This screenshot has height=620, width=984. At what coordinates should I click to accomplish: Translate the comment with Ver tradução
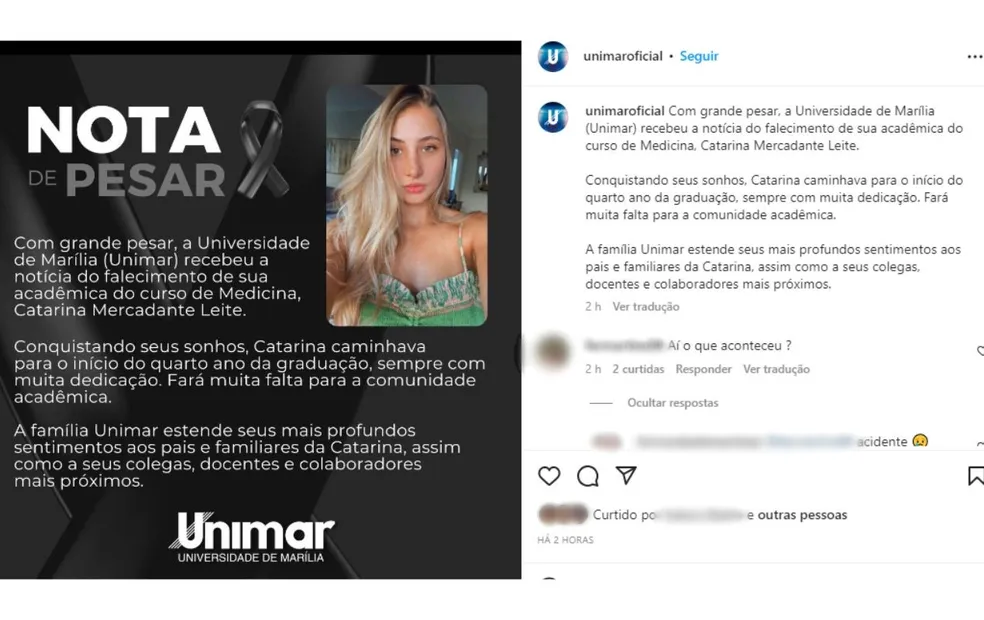coord(776,370)
